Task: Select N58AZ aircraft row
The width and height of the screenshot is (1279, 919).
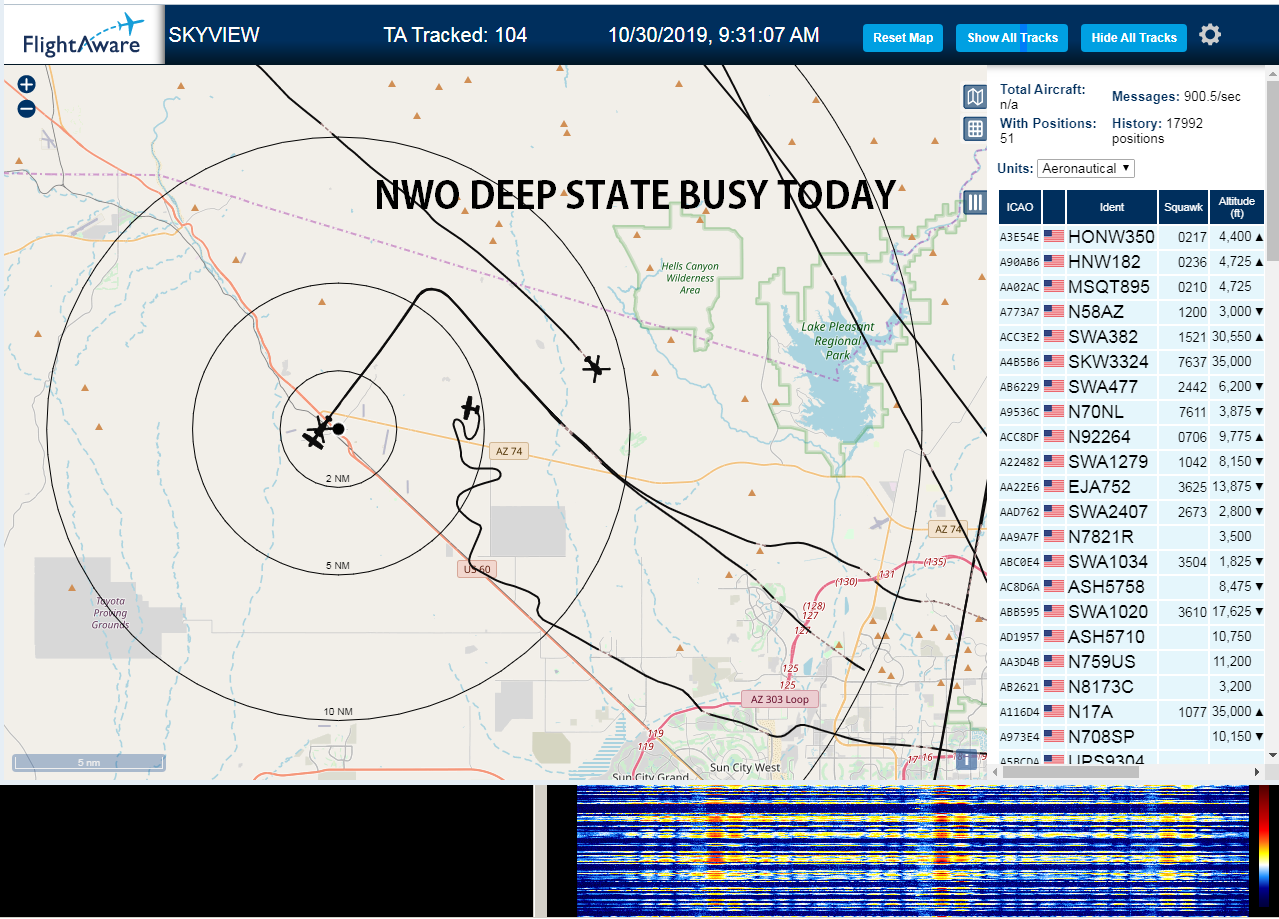Action: click(x=1132, y=312)
